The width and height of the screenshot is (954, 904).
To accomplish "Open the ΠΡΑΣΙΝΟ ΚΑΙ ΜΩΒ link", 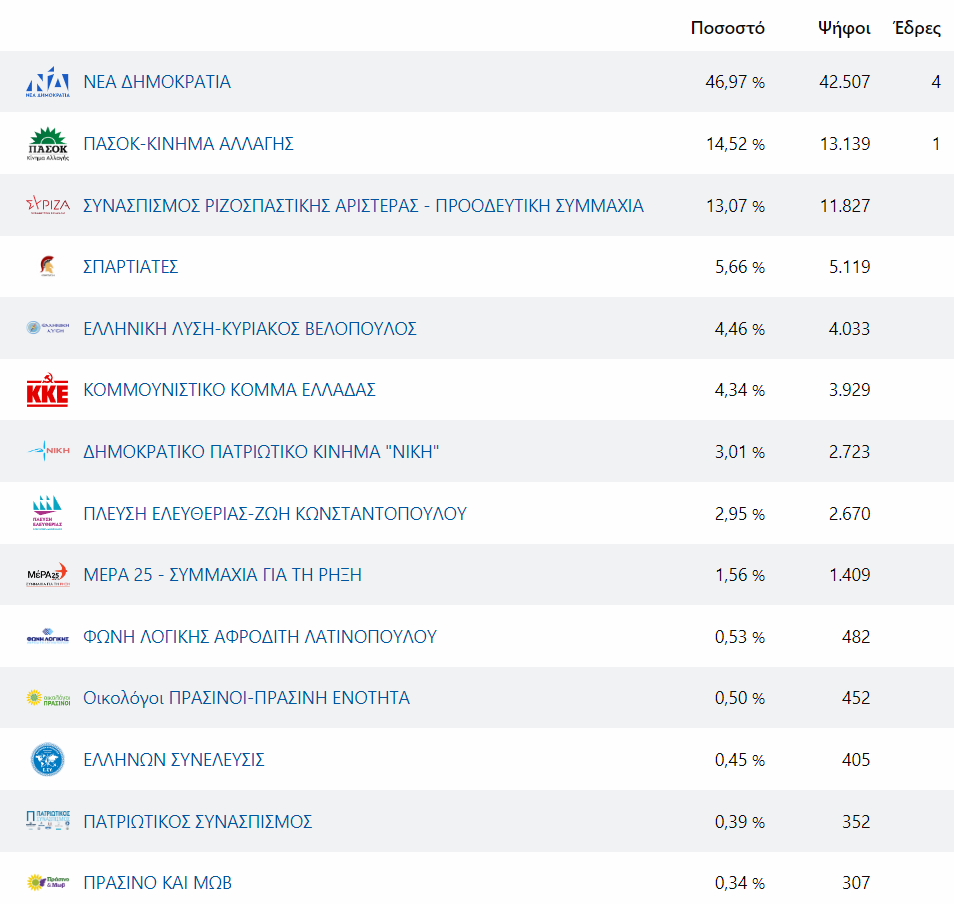I will (x=158, y=882).
